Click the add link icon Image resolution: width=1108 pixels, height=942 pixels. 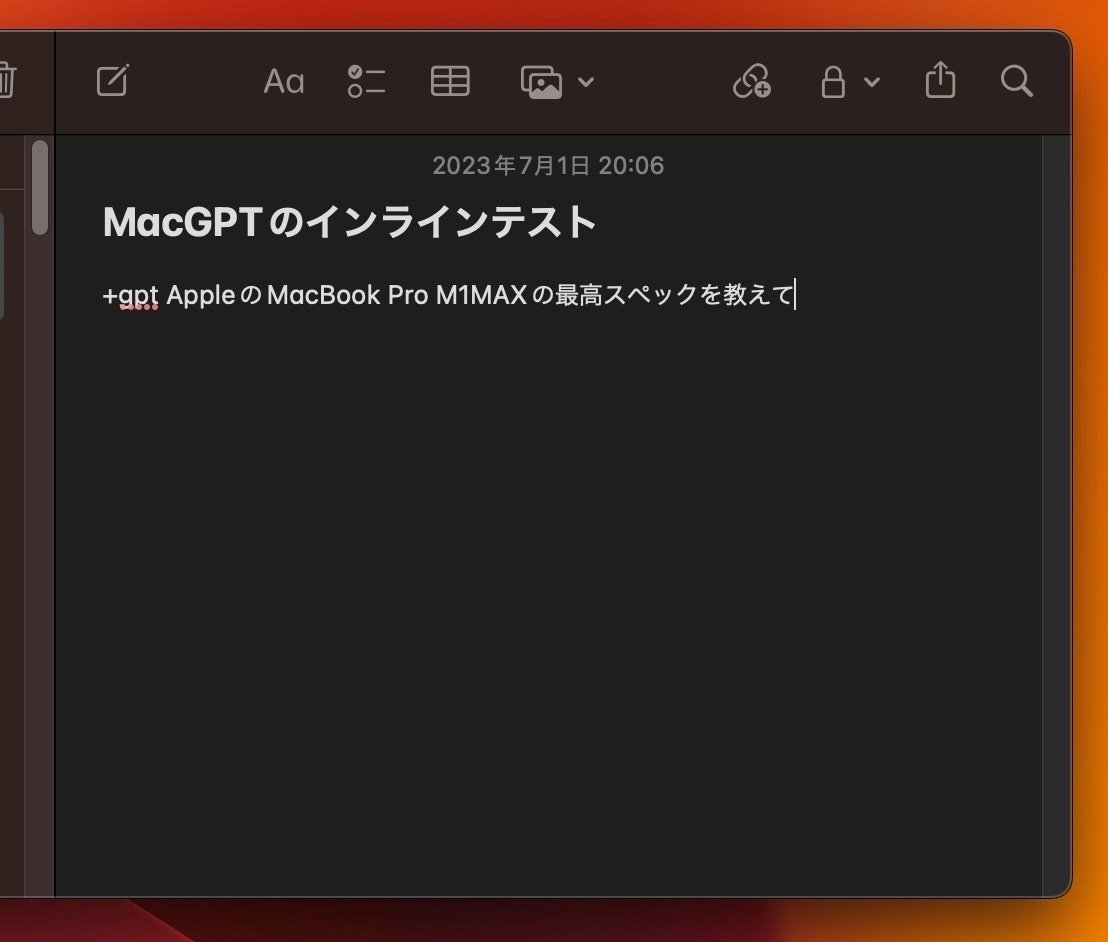tap(752, 81)
